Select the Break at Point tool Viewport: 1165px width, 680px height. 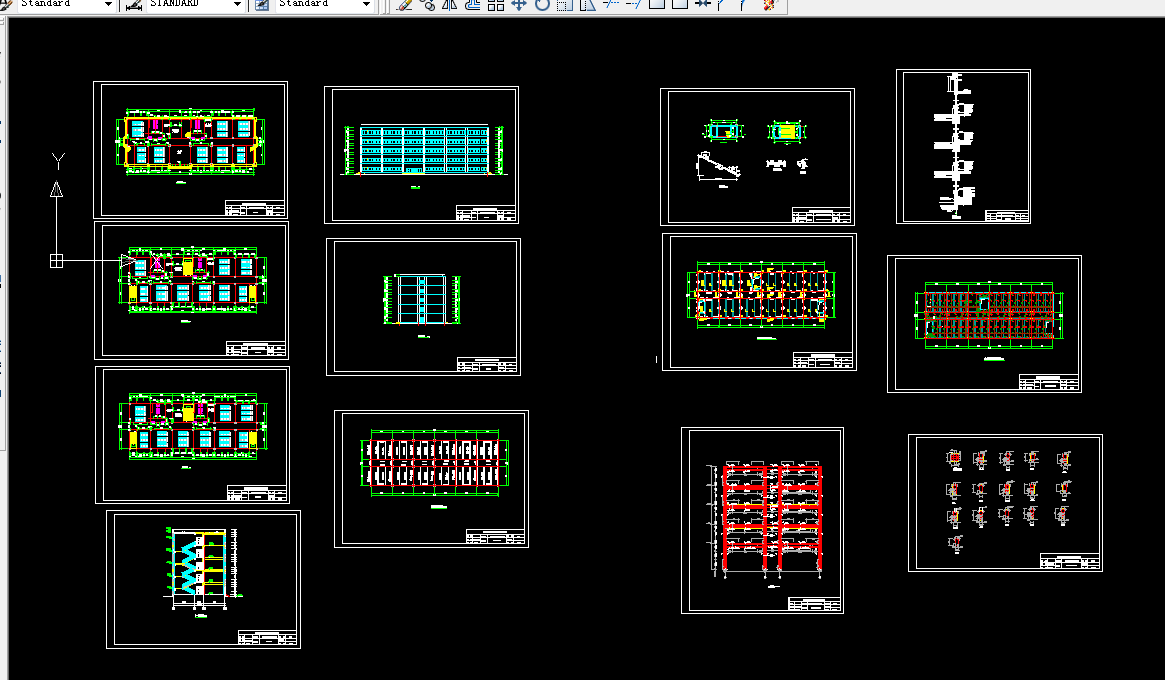pyautogui.click(x=657, y=4)
